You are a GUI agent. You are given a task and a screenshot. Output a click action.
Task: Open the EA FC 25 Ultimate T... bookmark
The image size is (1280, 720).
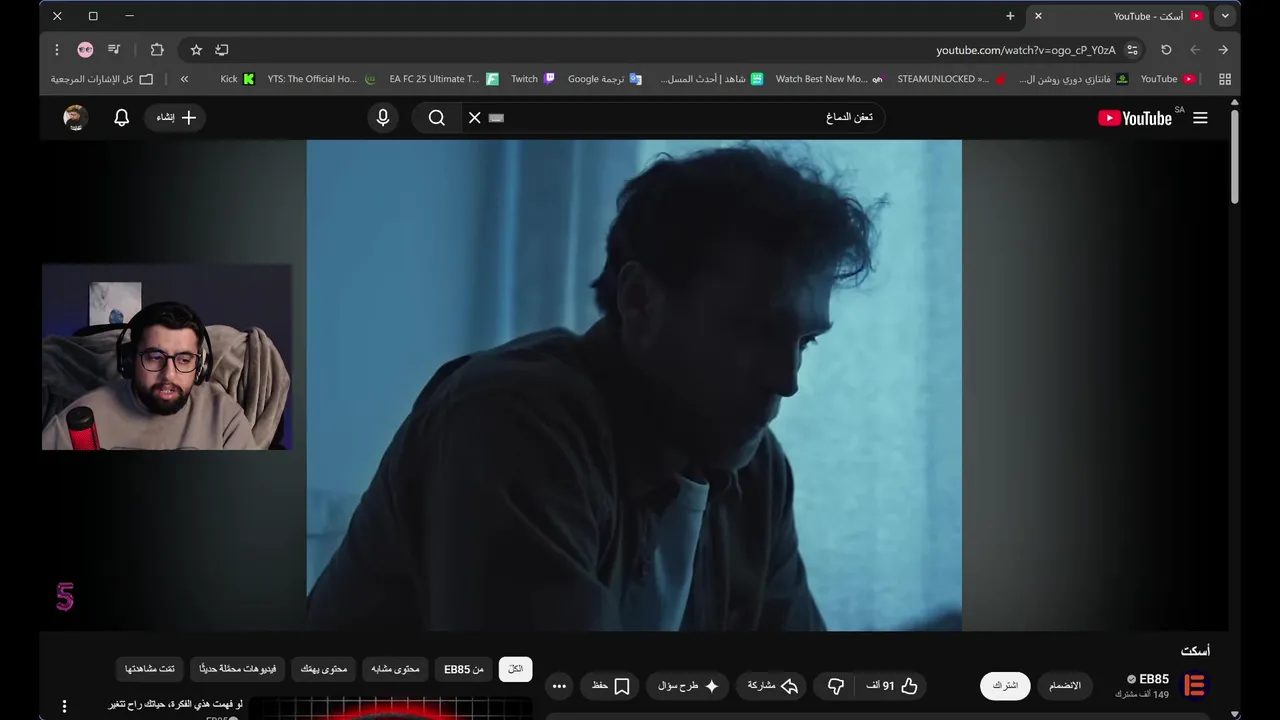444,79
